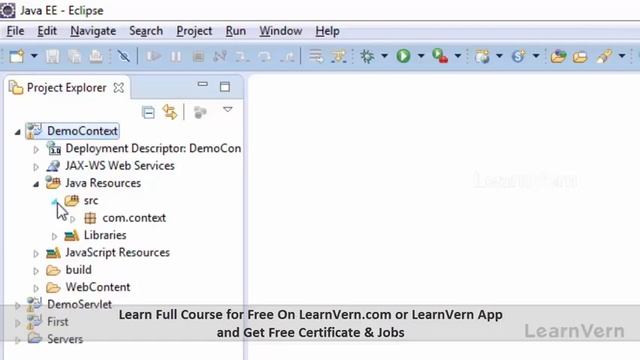Open the Run menu
The width and height of the screenshot is (640, 360).
(x=236, y=31)
